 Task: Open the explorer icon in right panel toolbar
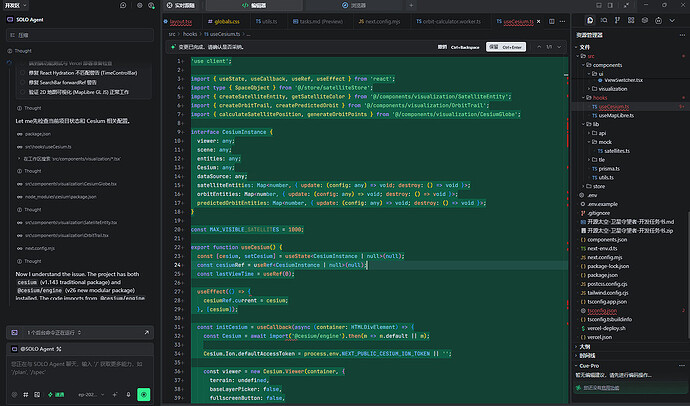point(590,20)
